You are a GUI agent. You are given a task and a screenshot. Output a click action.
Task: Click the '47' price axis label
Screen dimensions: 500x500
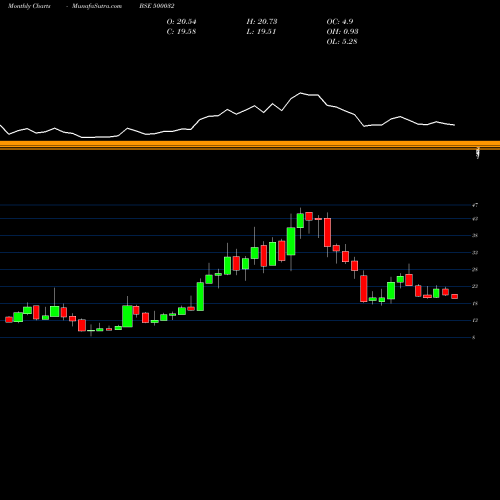475,205
